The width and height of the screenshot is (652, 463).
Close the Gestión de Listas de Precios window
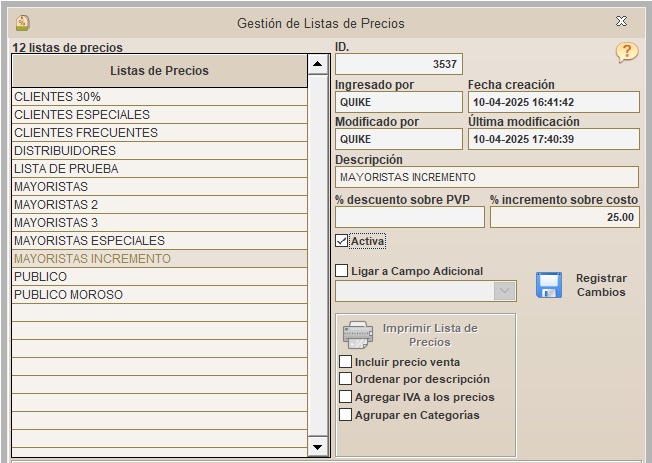(621, 21)
